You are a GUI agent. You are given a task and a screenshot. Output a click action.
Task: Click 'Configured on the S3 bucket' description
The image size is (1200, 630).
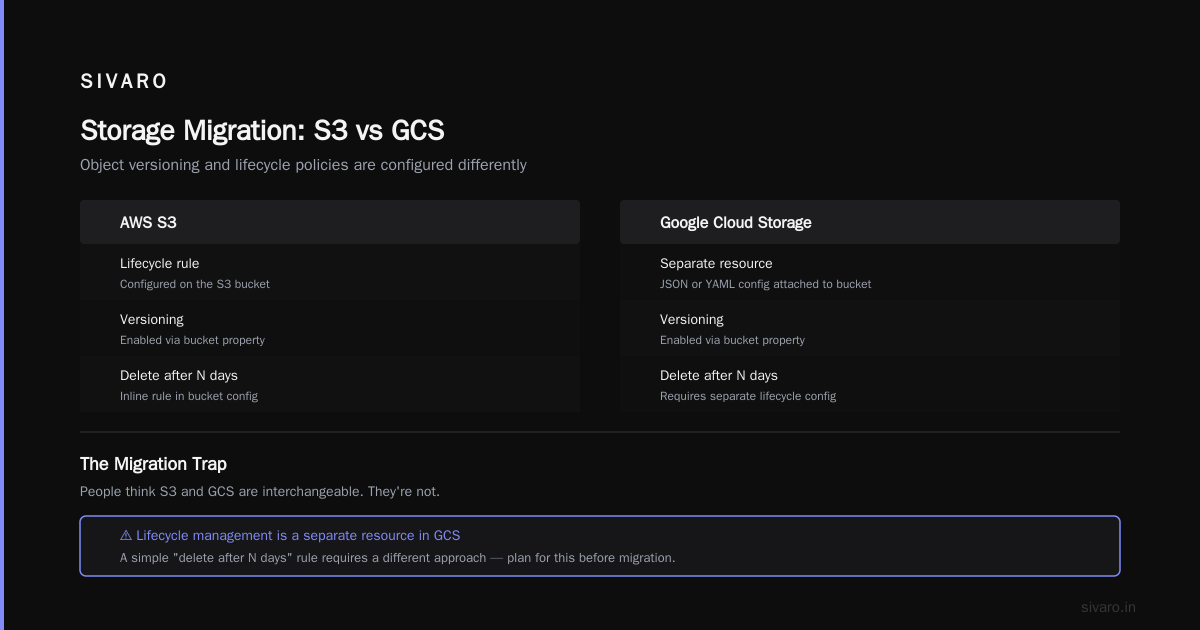coord(195,284)
